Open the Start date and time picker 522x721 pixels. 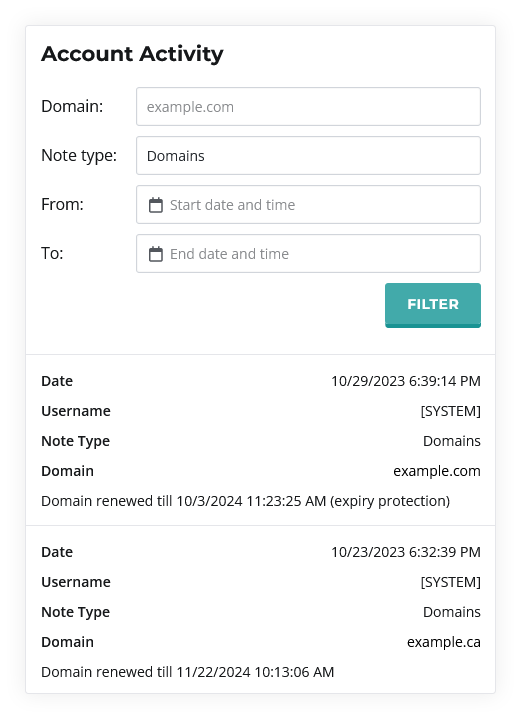308,205
